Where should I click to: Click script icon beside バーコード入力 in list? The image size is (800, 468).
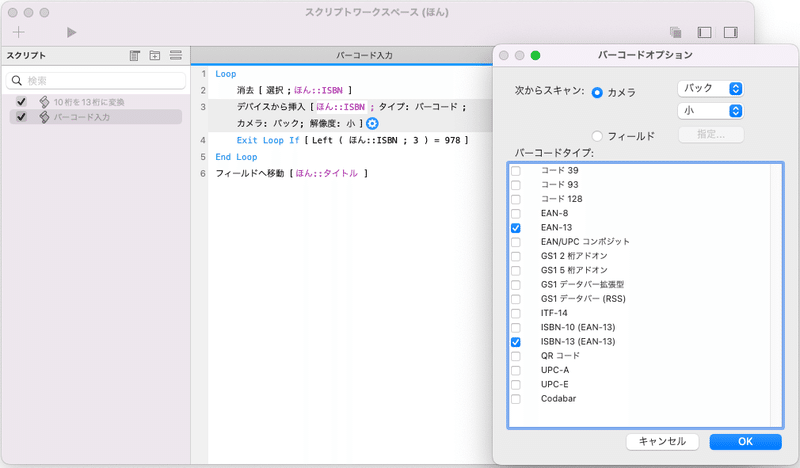(x=44, y=117)
